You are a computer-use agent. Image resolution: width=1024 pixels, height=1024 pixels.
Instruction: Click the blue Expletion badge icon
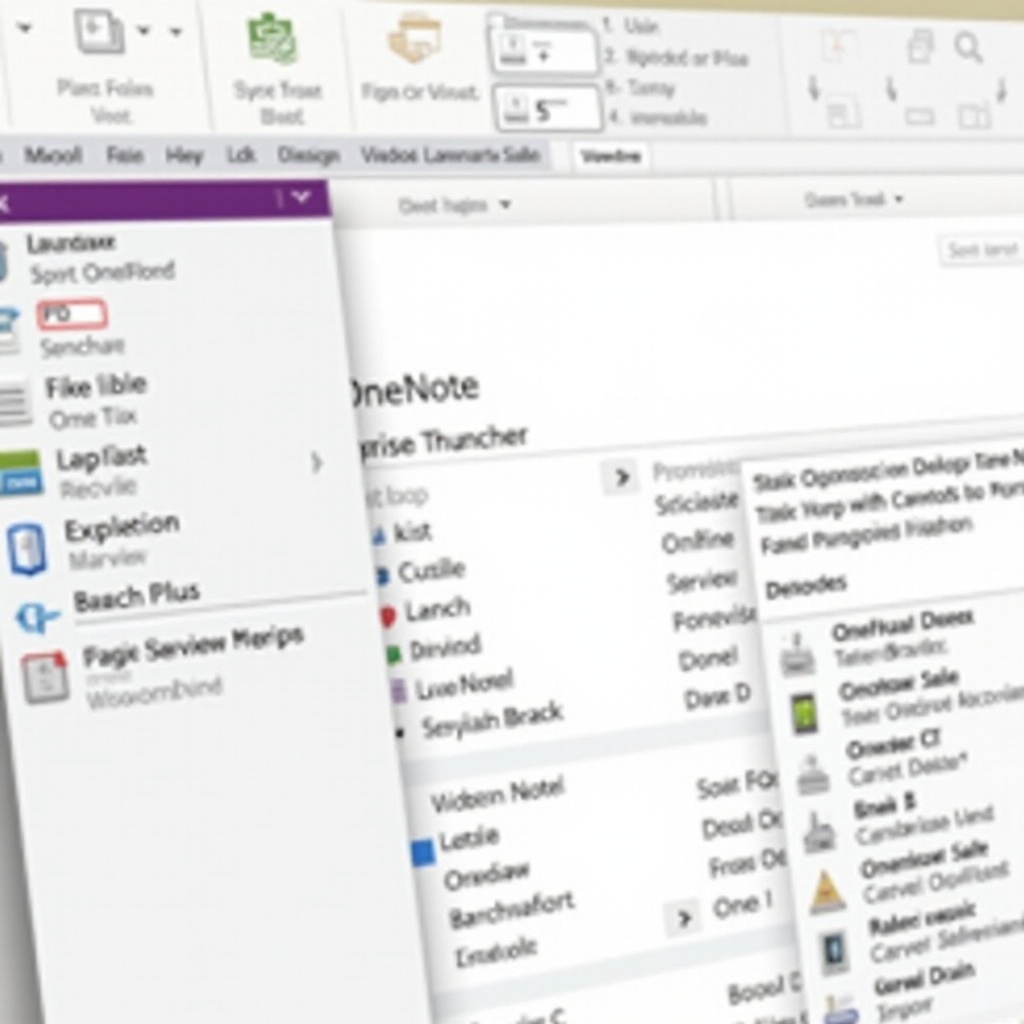(x=27, y=549)
